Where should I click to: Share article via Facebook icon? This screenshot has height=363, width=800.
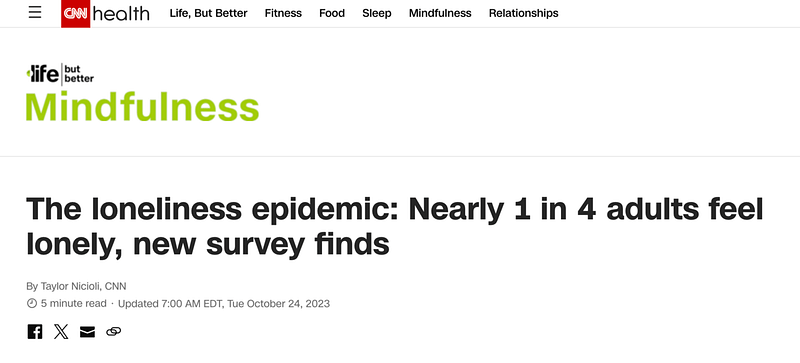(35, 332)
